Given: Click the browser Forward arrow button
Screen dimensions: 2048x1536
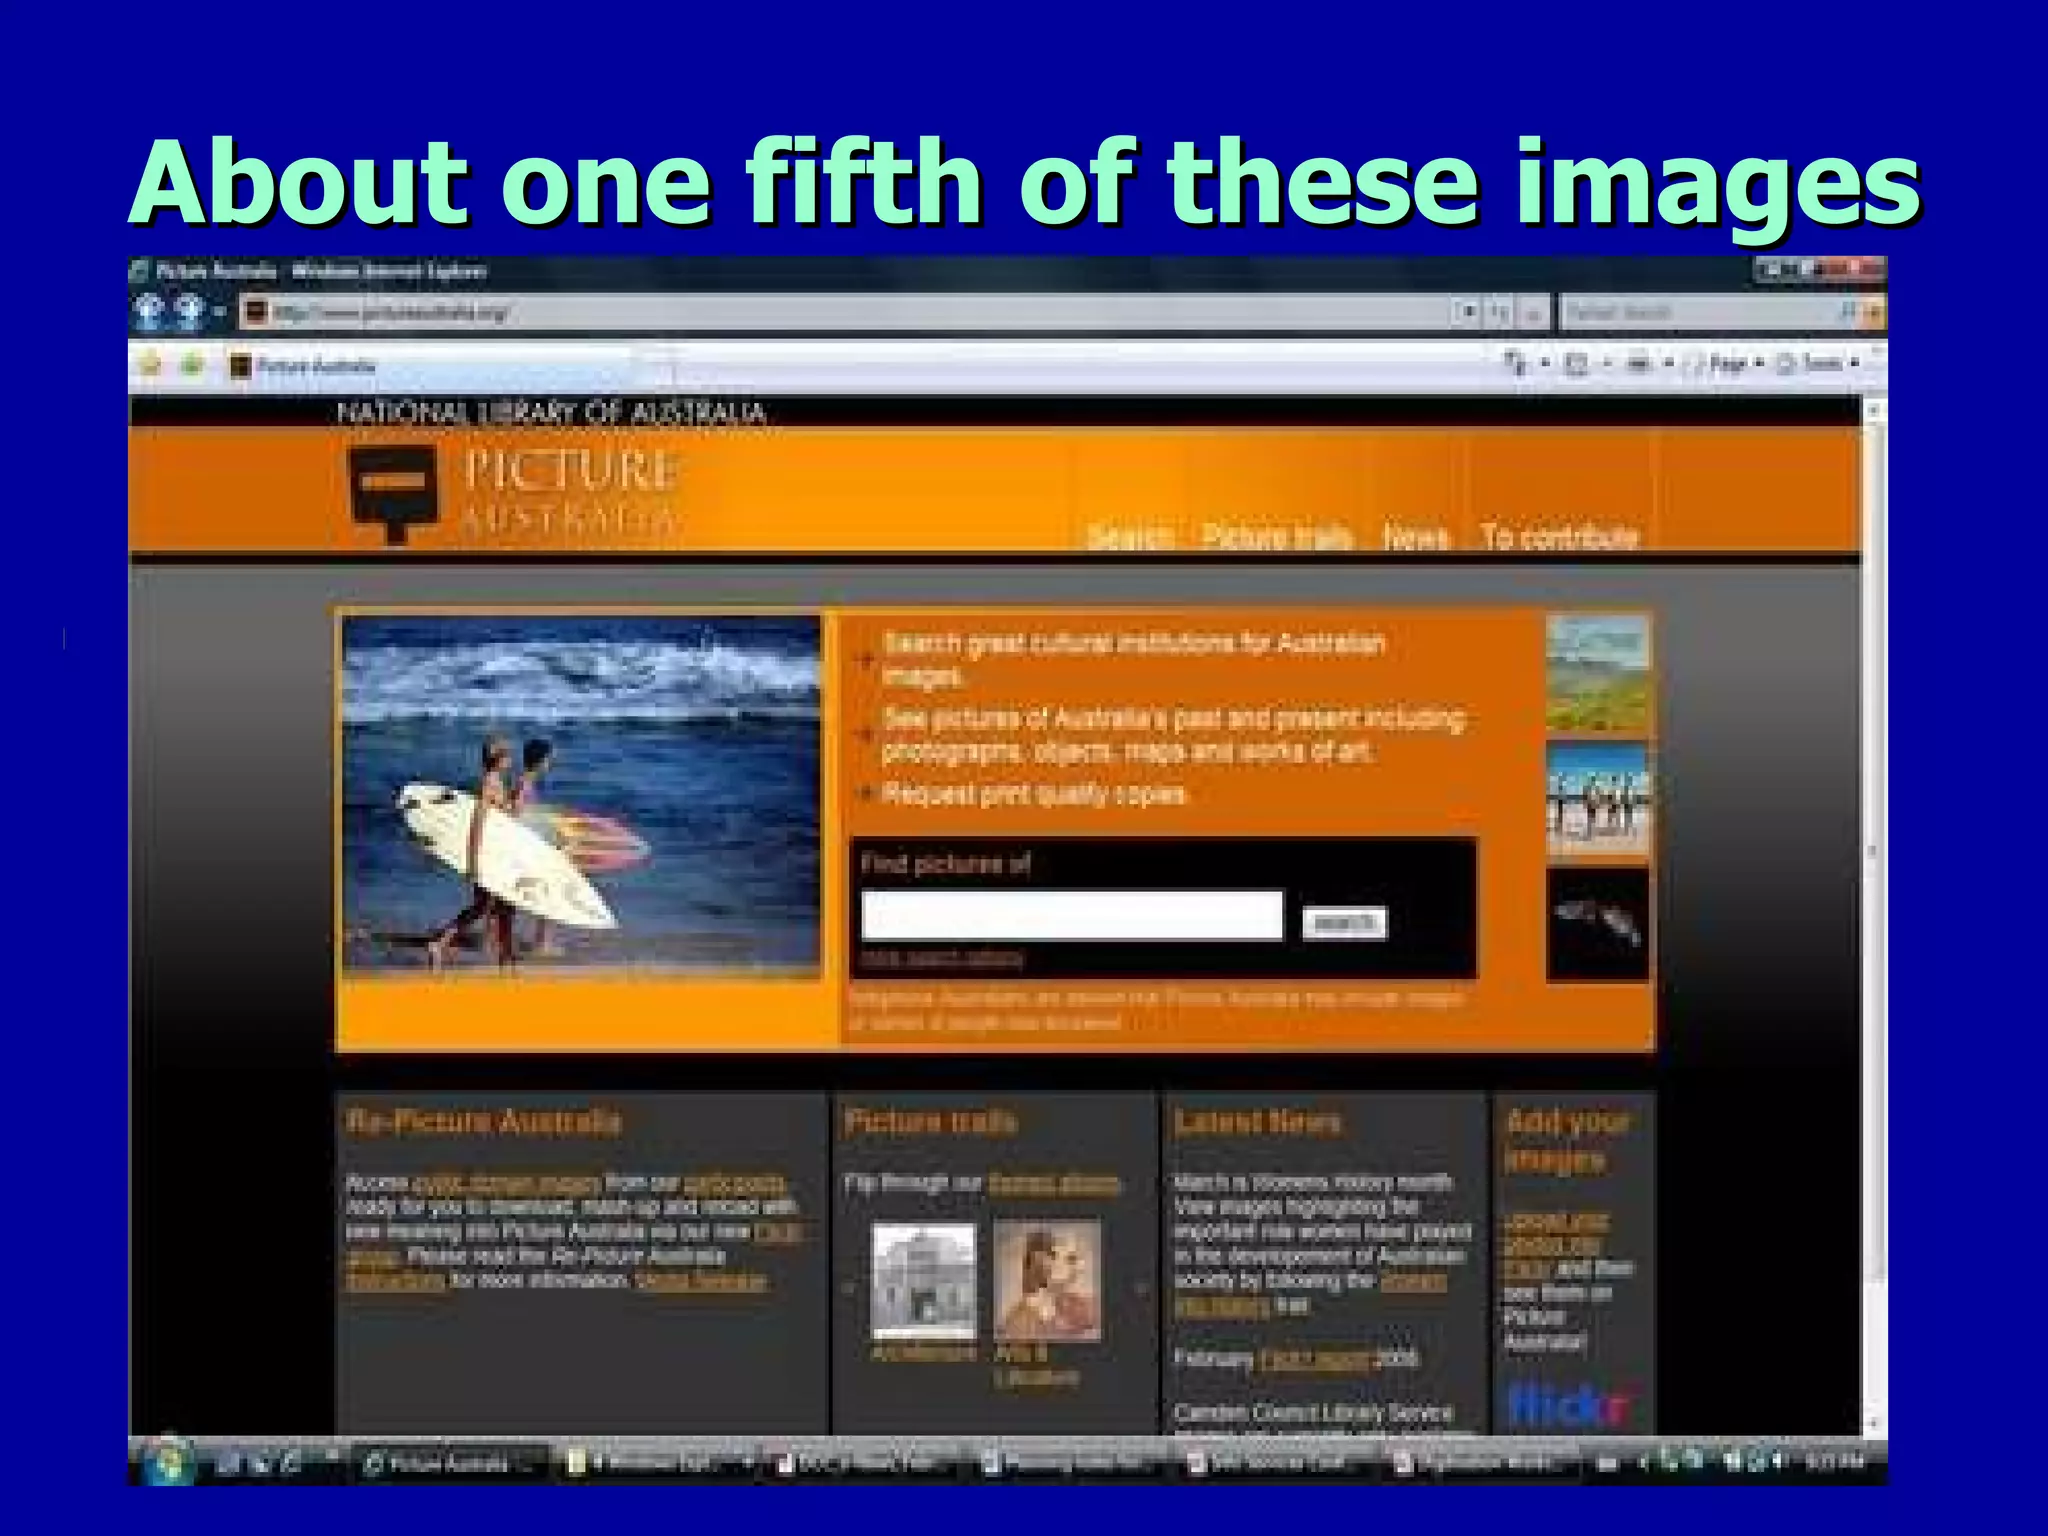Looking at the screenshot, I should click(190, 312).
